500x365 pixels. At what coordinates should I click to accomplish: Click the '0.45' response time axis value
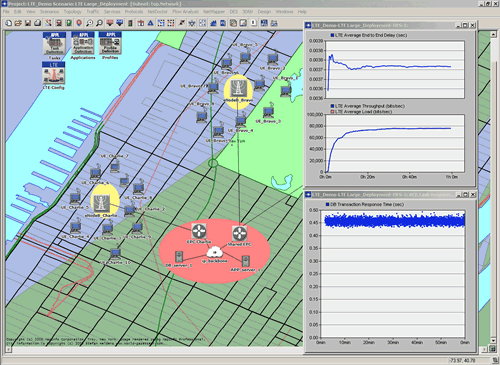pos(313,223)
